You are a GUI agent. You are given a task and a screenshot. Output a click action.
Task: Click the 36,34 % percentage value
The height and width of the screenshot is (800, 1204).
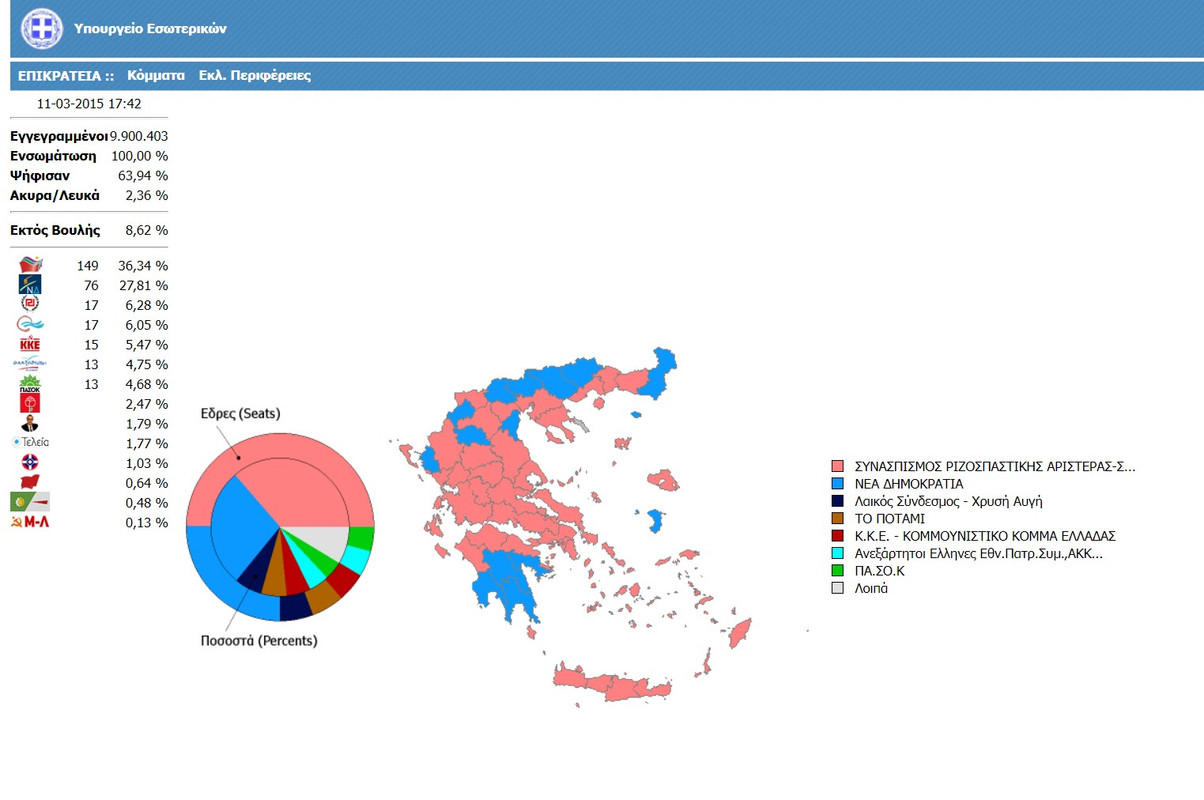pyautogui.click(x=143, y=266)
